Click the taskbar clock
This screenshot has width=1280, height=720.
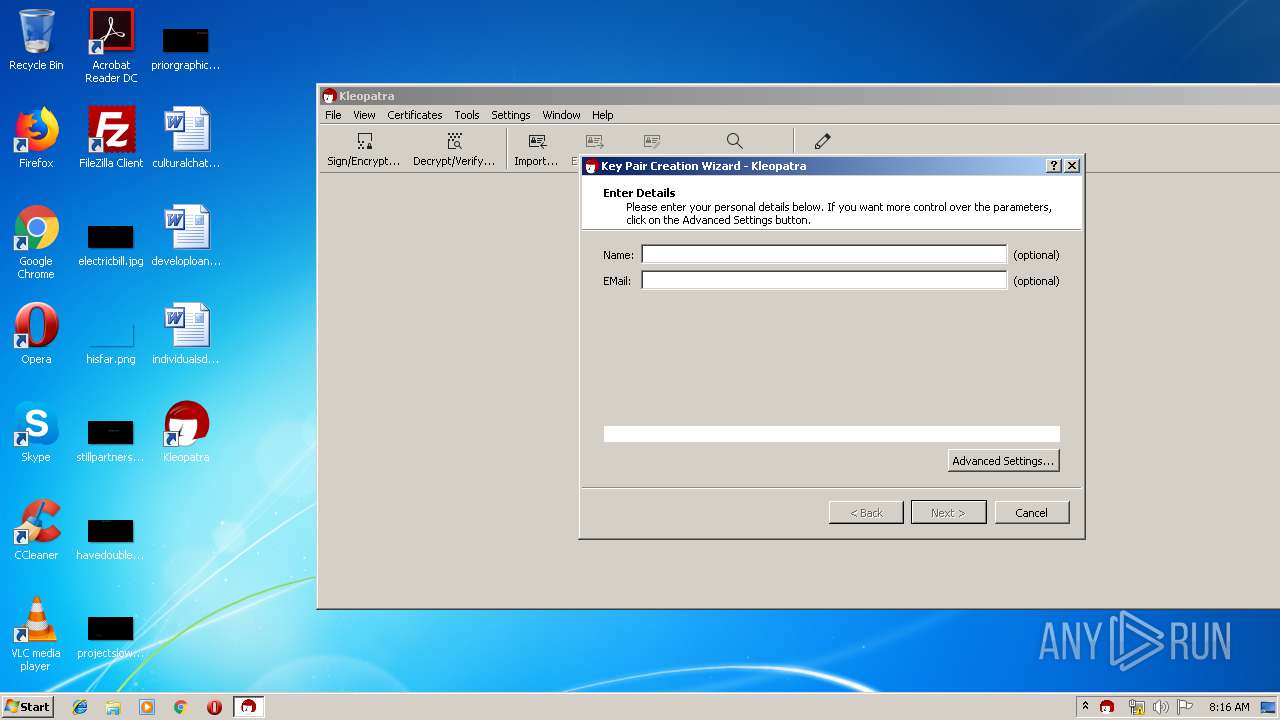pyautogui.click(x=1229, y=707)
